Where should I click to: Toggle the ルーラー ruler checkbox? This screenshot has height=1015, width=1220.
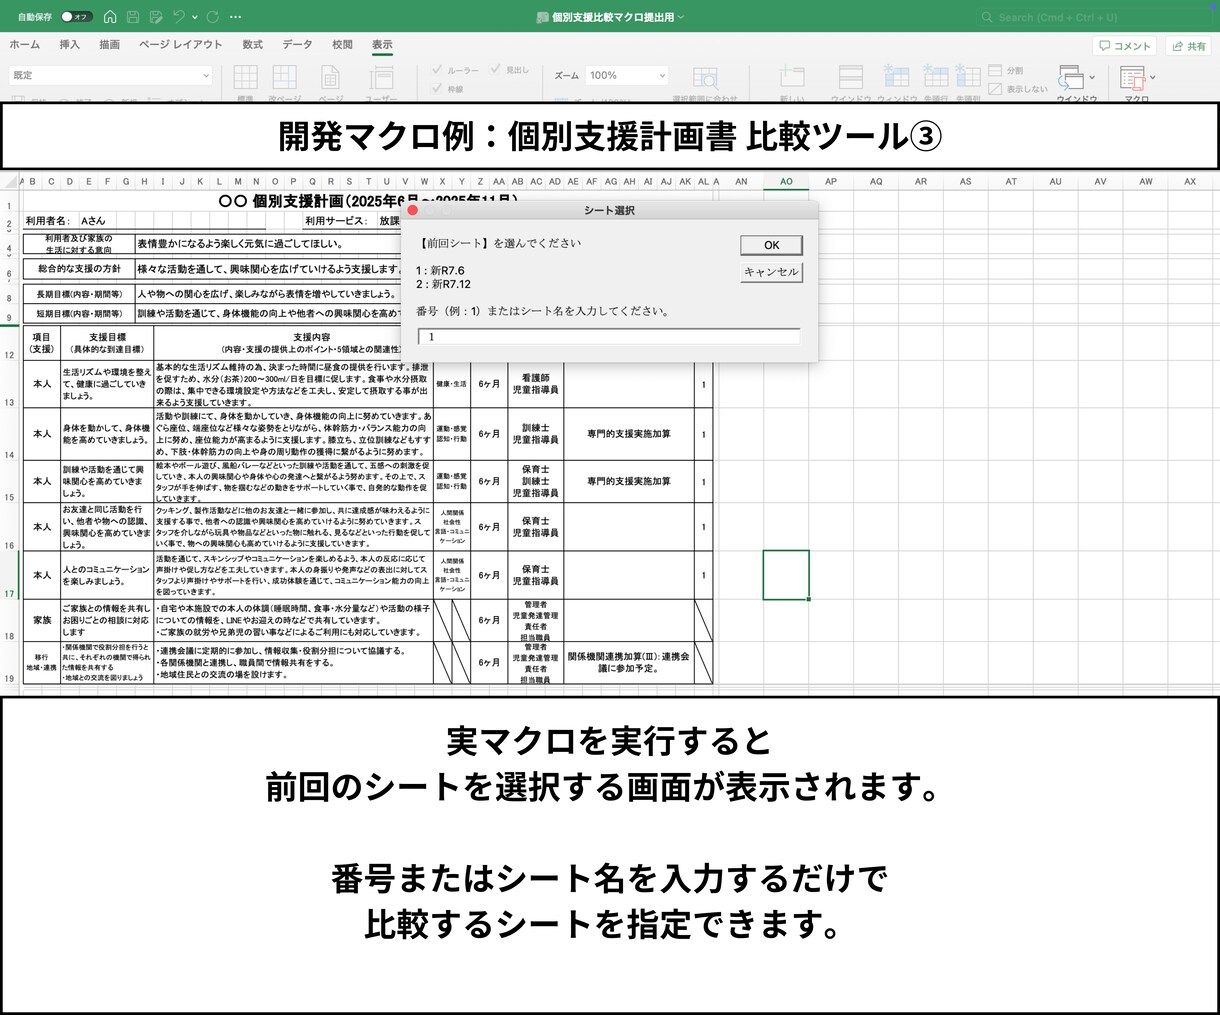coord(437,71)
